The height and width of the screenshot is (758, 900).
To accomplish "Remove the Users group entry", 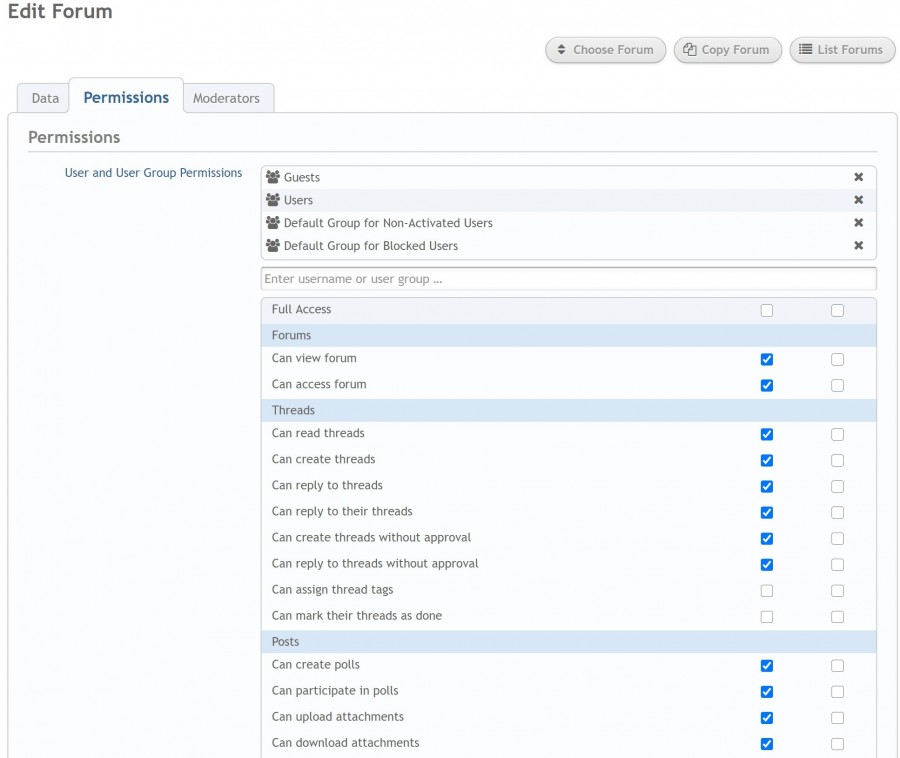I will (858, 200).
